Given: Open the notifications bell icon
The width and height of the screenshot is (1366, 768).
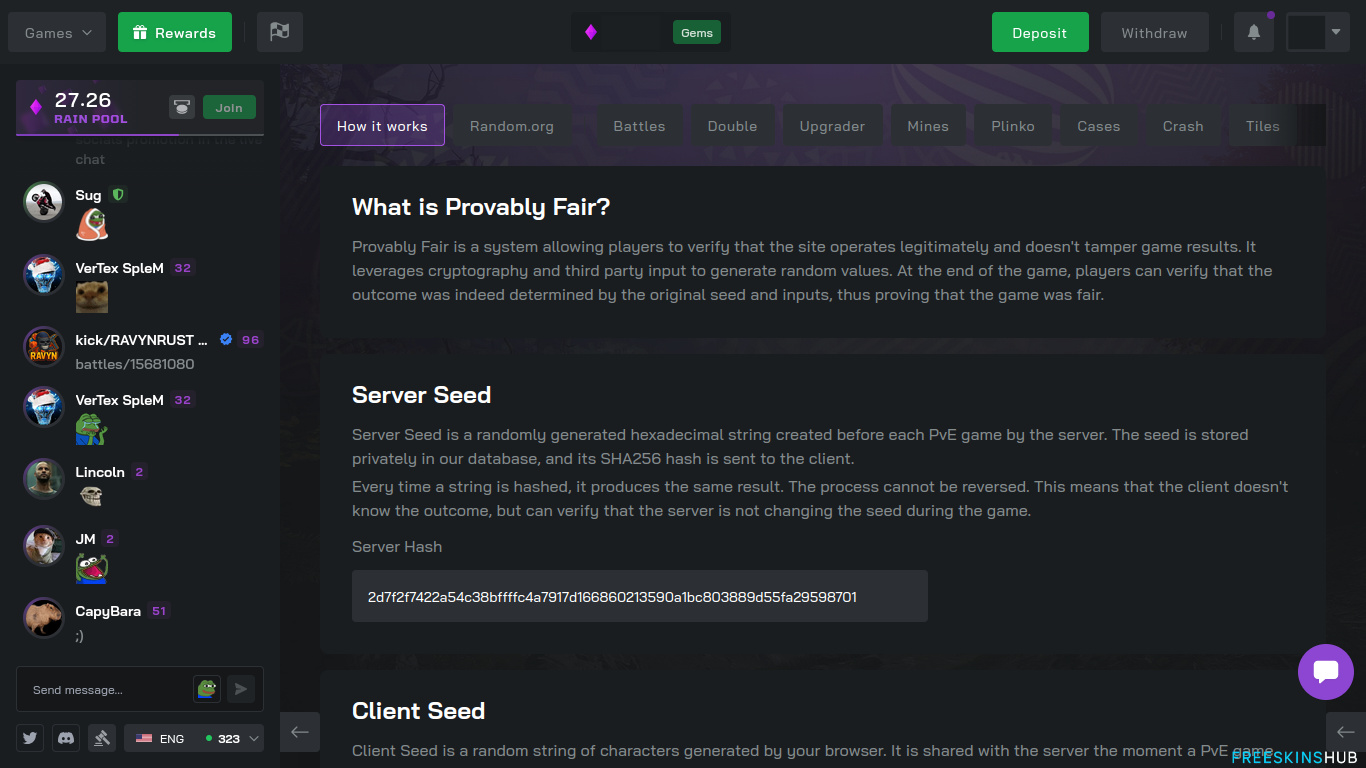Looking at the screenshot, I should coord(1253,31).
